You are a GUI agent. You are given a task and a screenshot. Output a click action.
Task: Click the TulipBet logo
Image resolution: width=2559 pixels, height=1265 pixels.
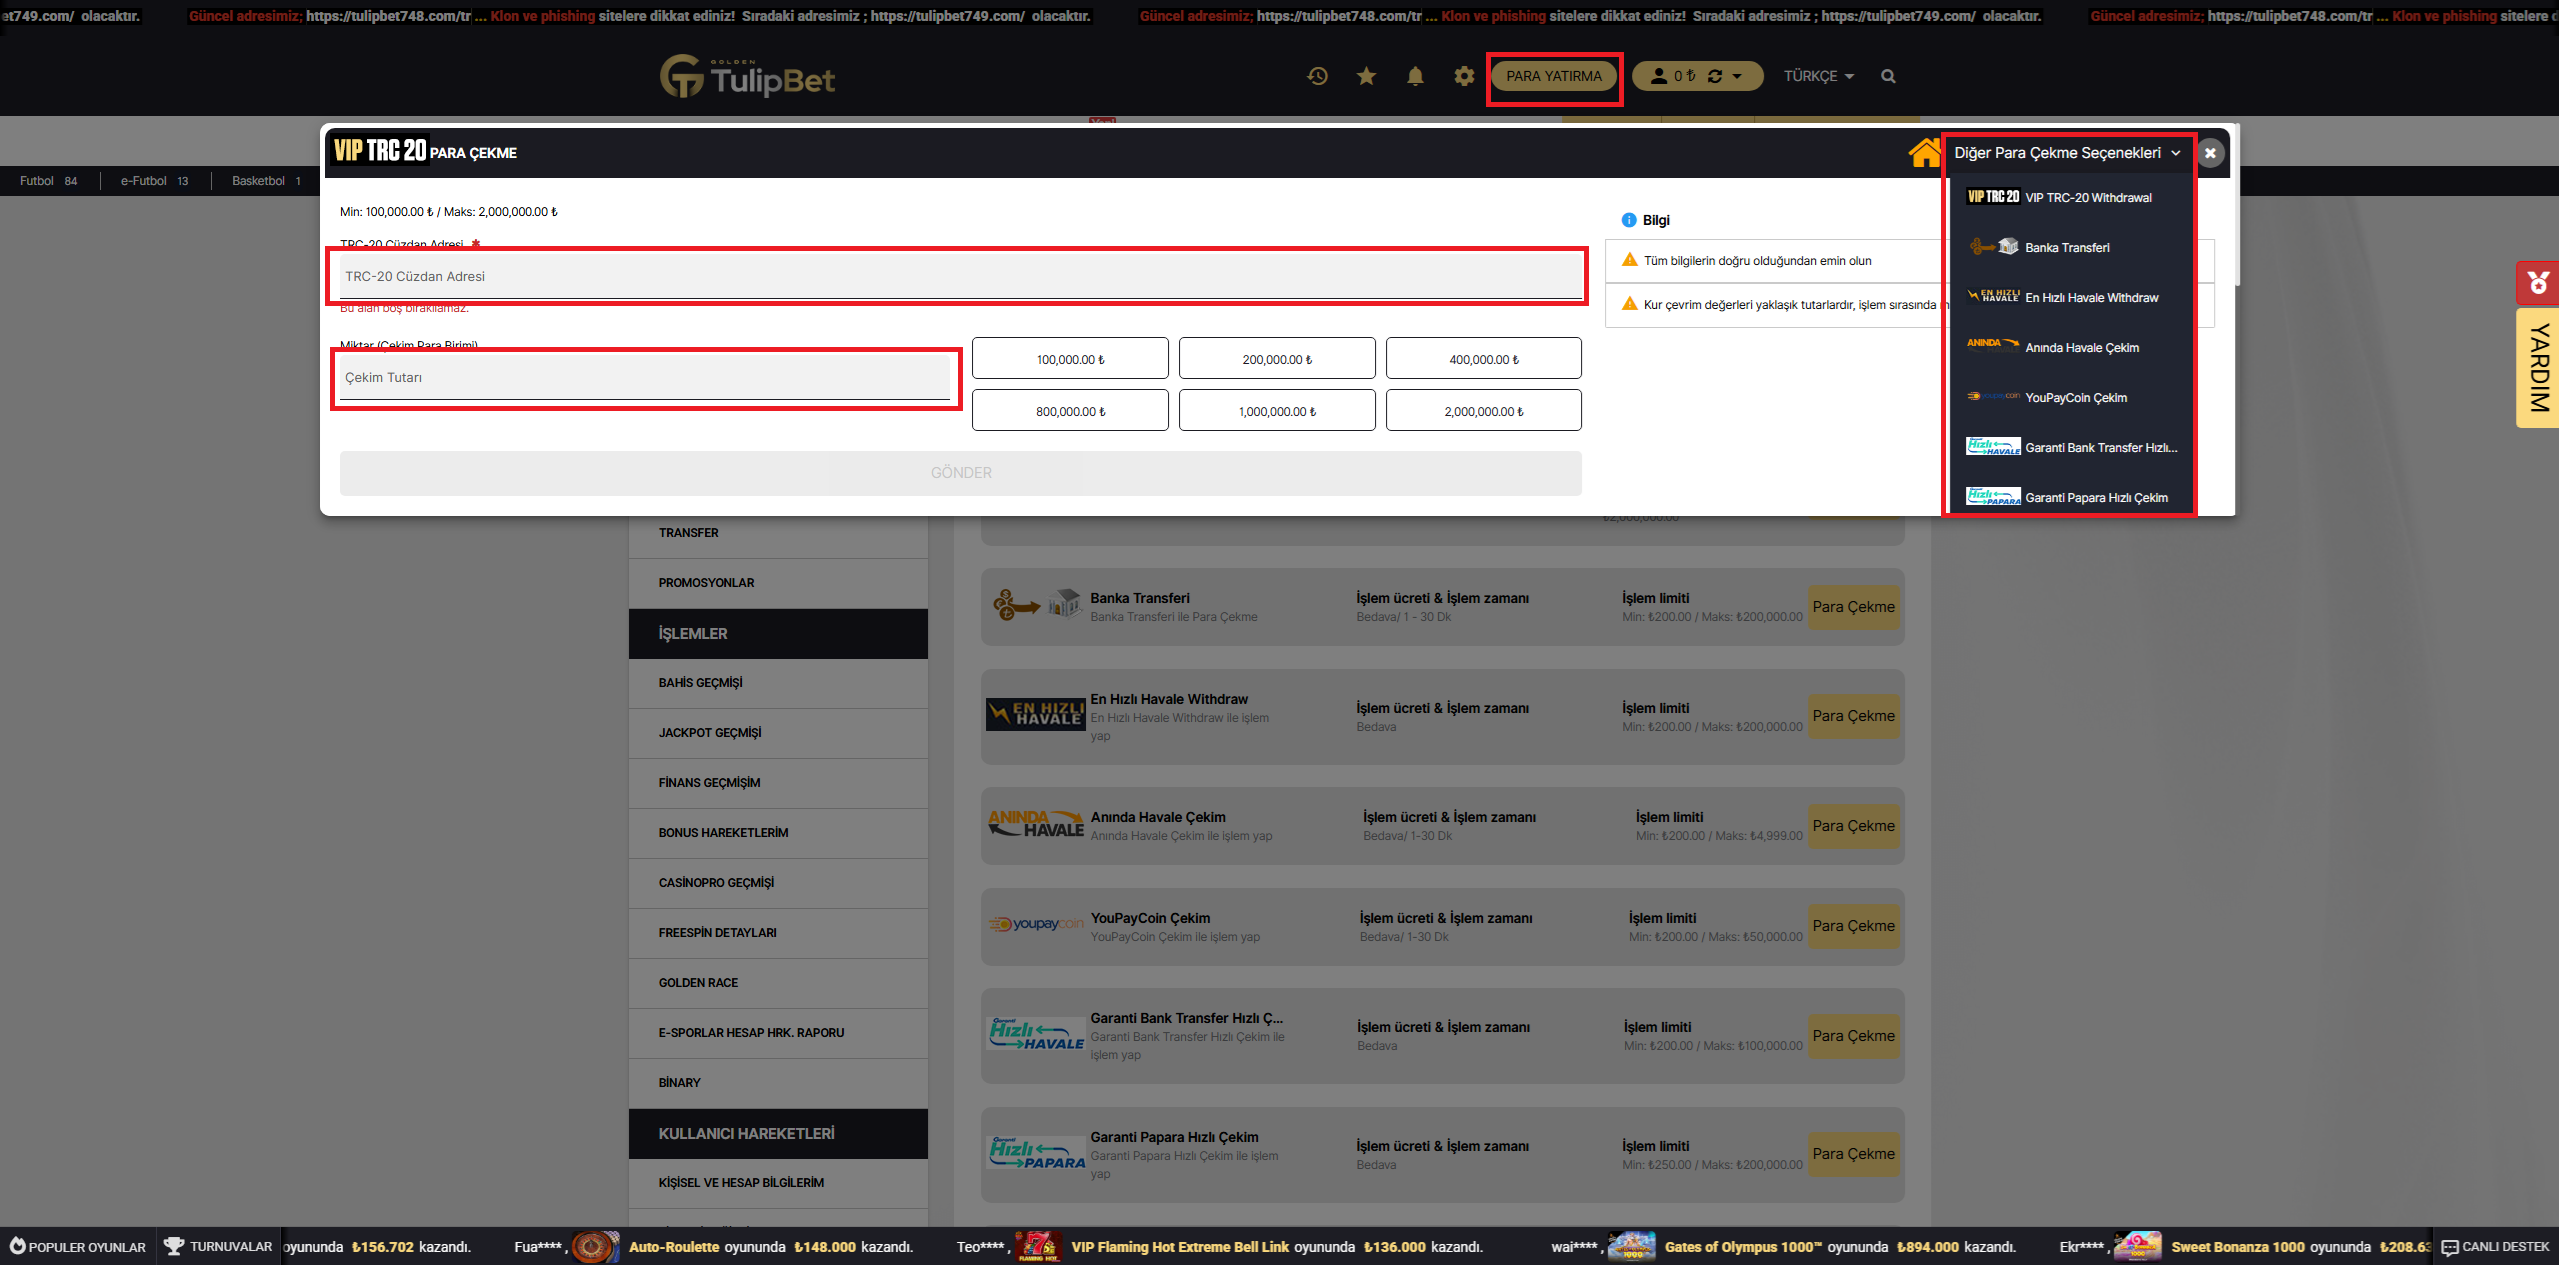click(x=748, y=76)
